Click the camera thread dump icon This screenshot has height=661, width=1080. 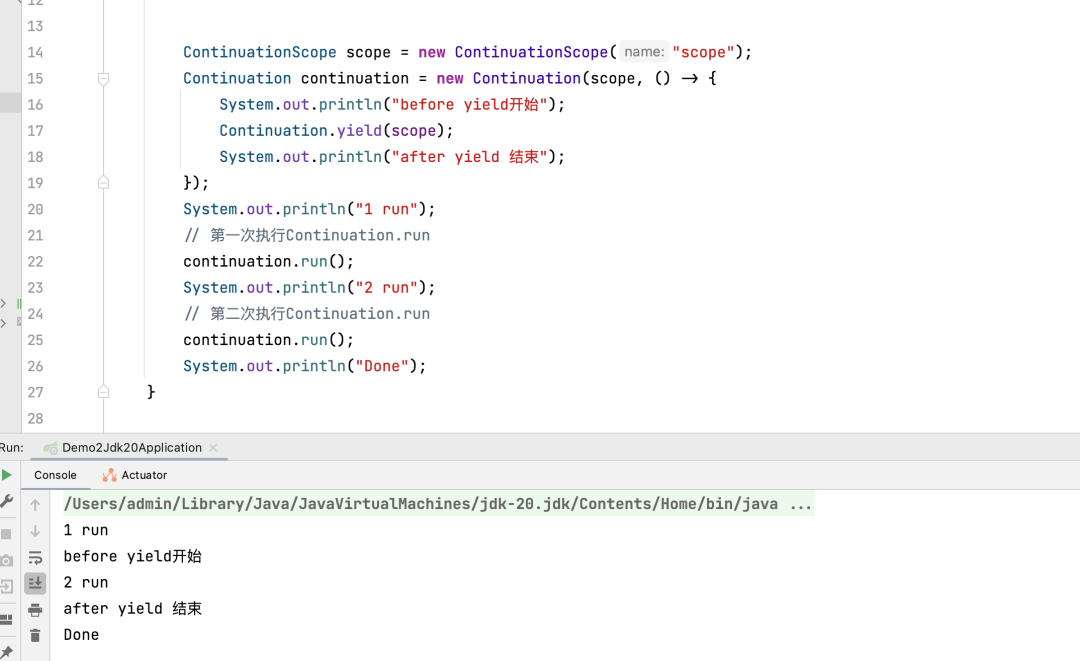(x=6, y=561)
